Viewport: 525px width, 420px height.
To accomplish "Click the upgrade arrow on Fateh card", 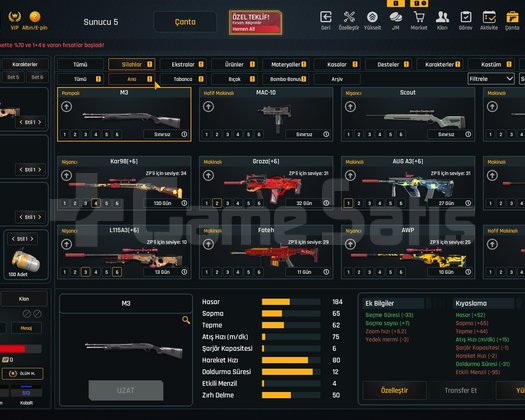I will pyautogui.click(x=208, y=244).
